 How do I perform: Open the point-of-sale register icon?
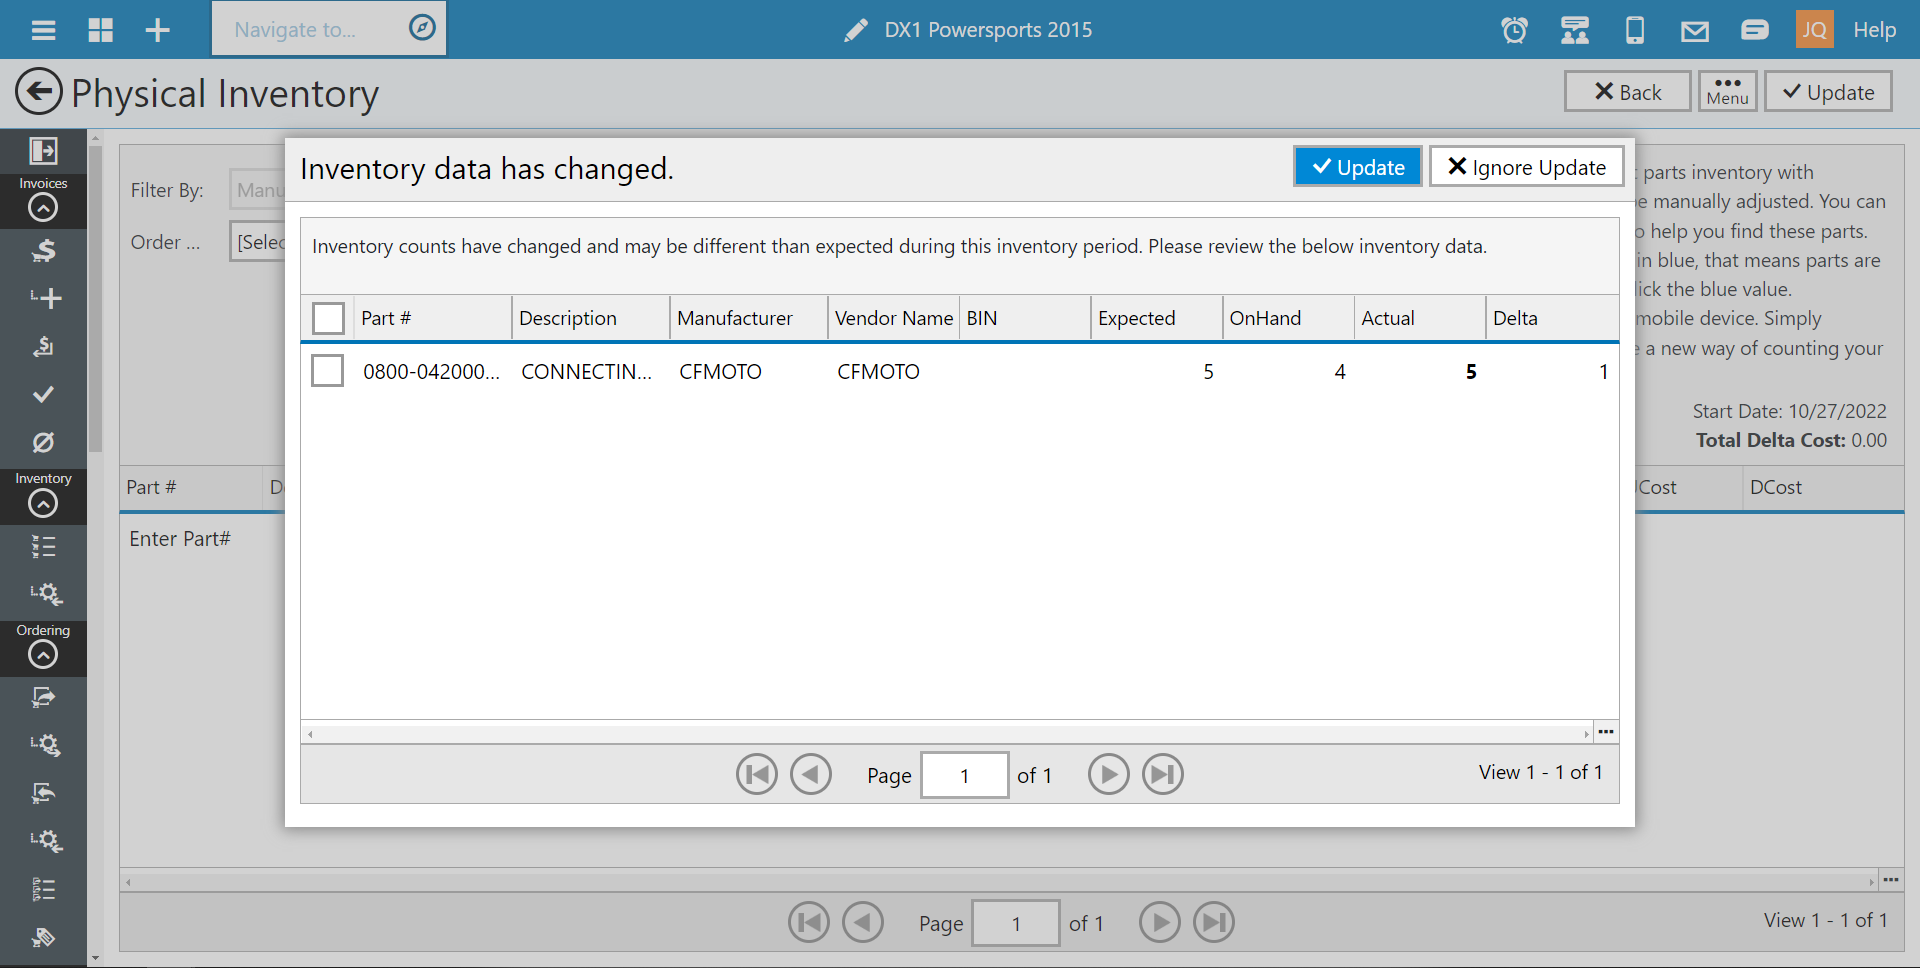pos(1575,30)
